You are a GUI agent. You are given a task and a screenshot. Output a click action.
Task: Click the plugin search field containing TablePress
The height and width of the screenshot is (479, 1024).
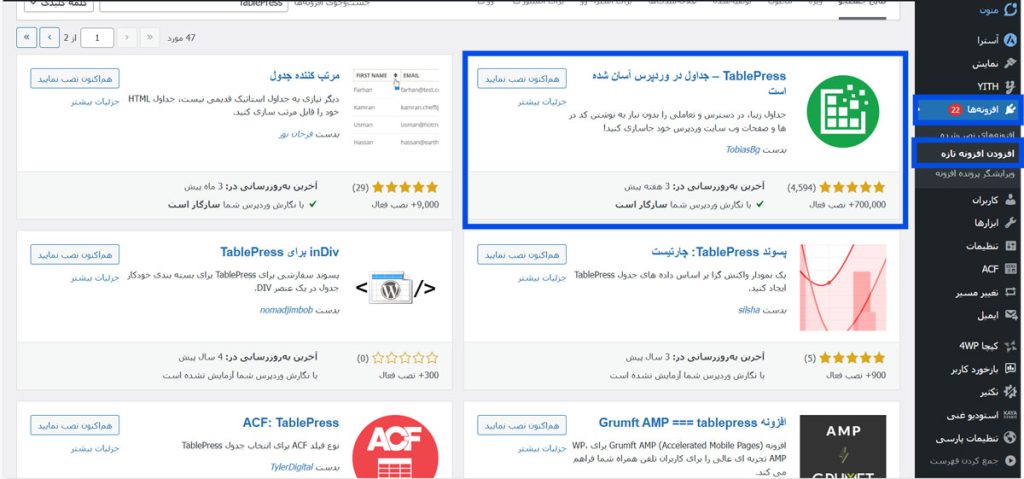tap(193, 4)
